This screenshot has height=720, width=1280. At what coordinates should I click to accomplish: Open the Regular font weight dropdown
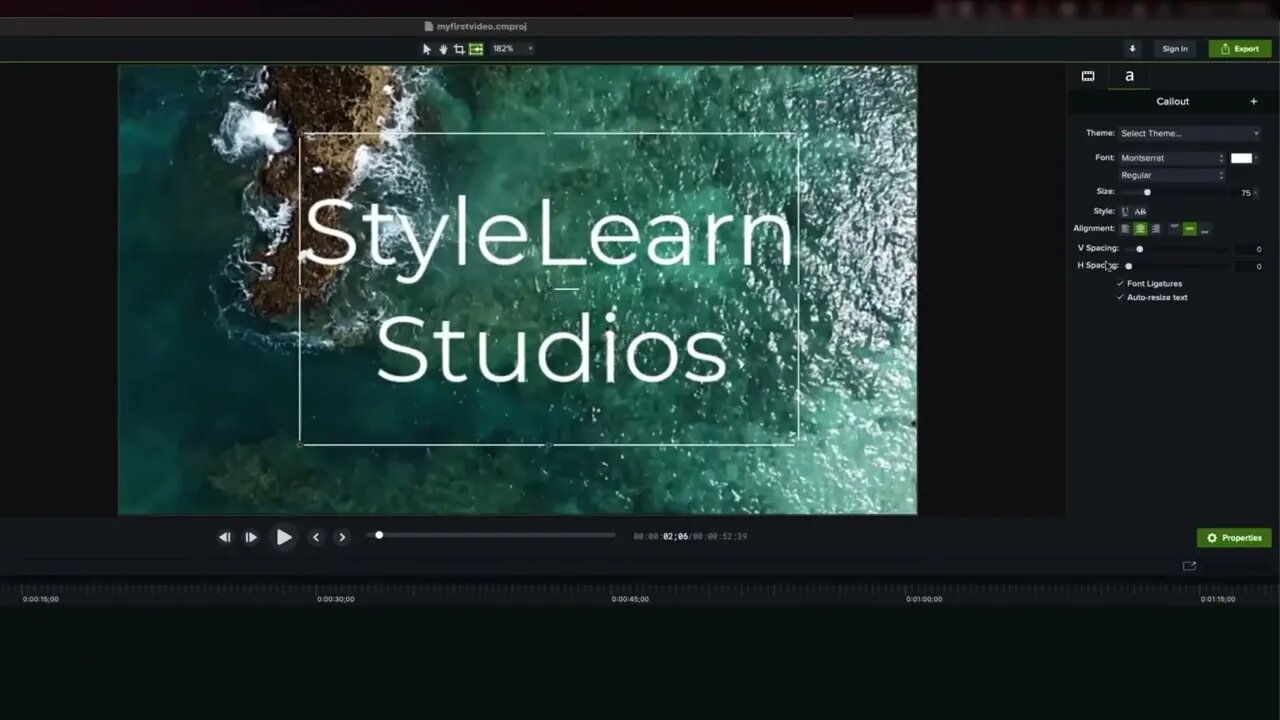[1171, 175]
